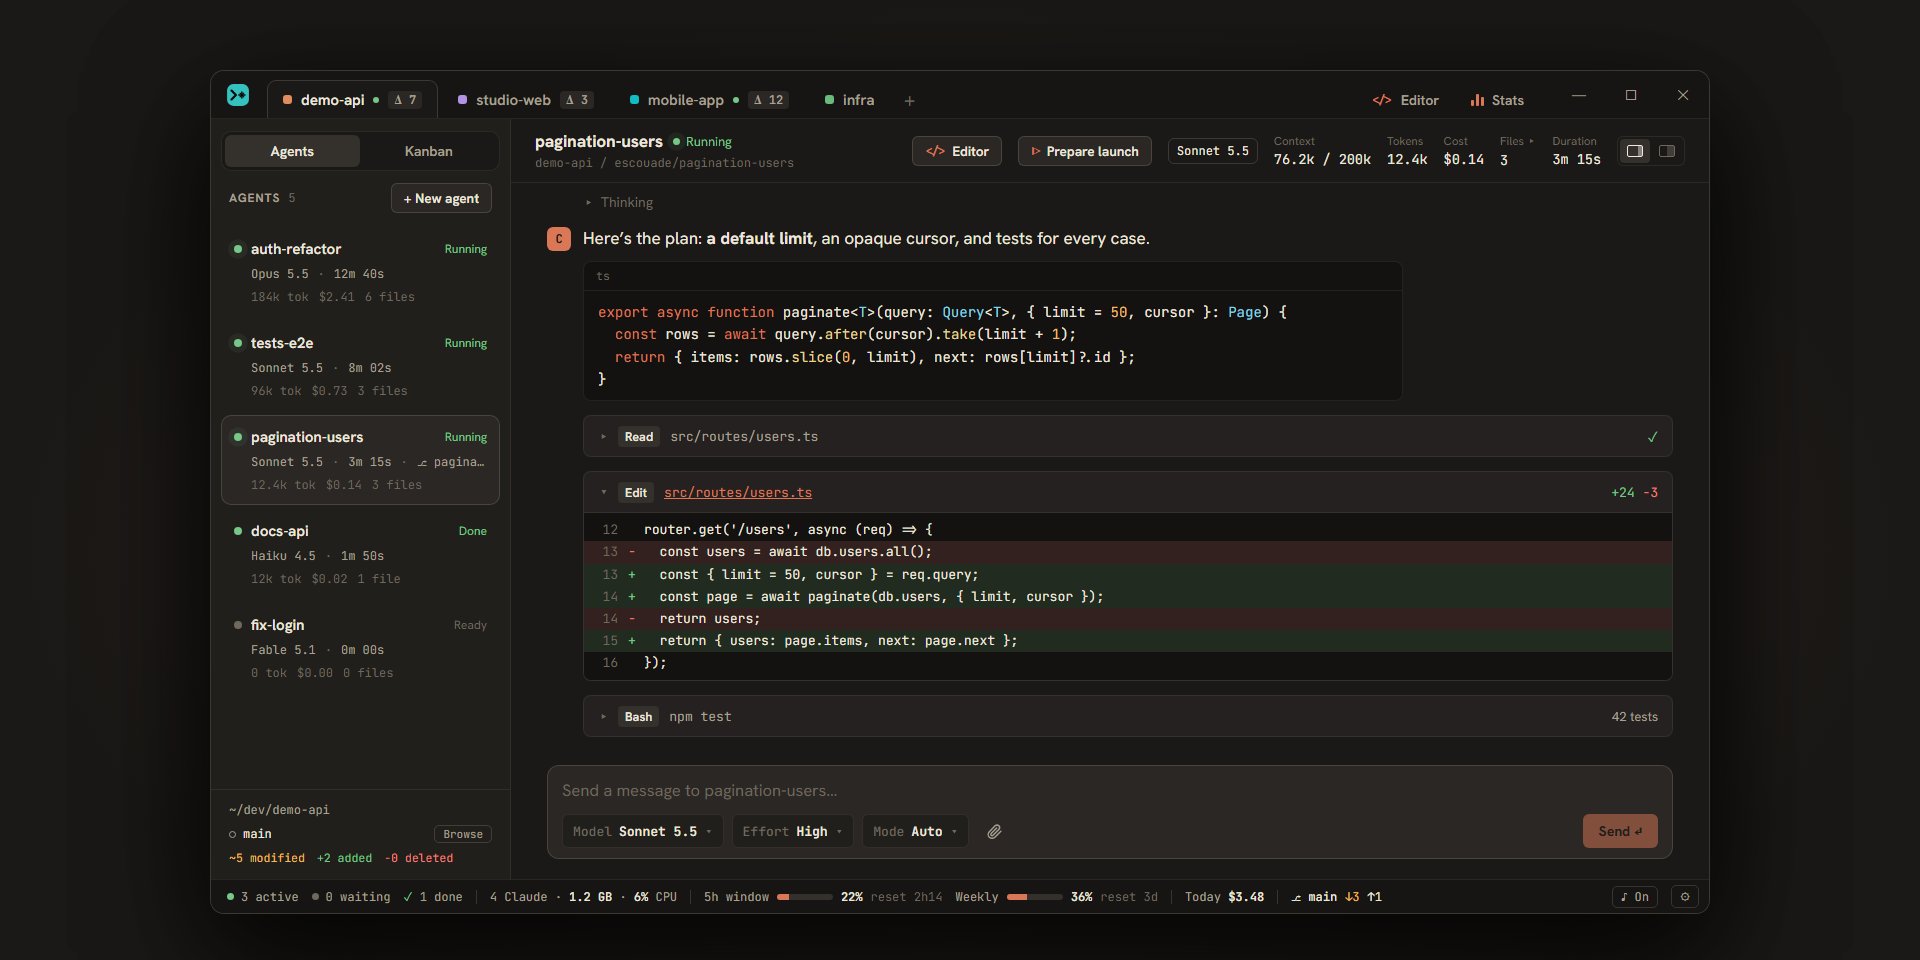Click the 5h window usage bar
Image resolution: width=1920 pixels, height=960 pixels.
(805, 897)
